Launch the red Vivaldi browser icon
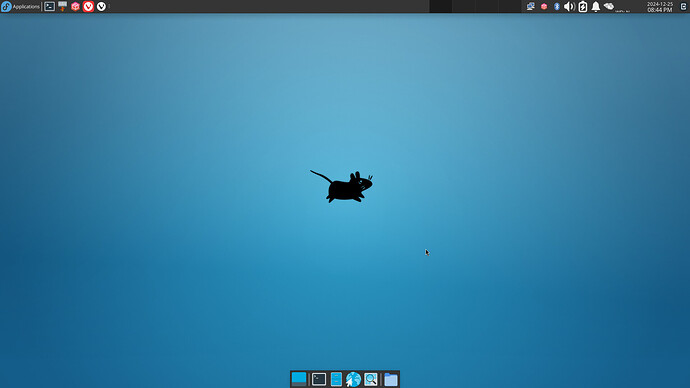 tap(88, 7)
